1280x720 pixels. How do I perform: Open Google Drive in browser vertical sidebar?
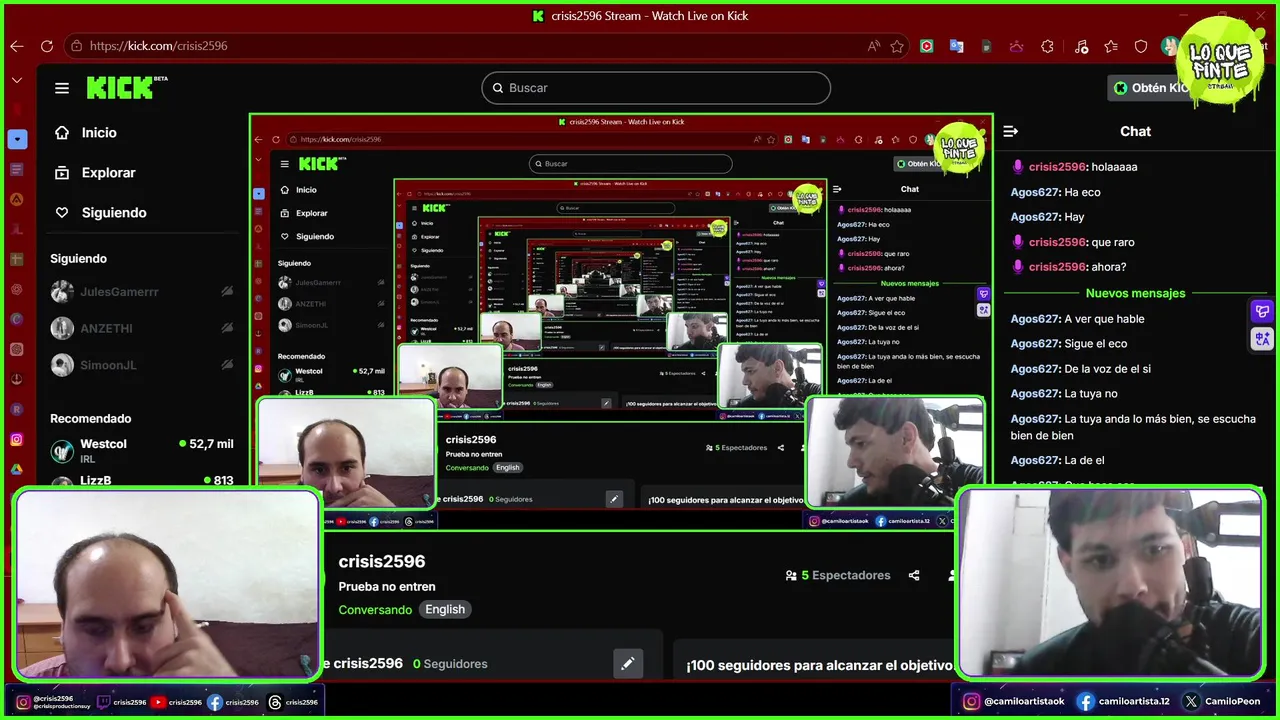[17, 469]
